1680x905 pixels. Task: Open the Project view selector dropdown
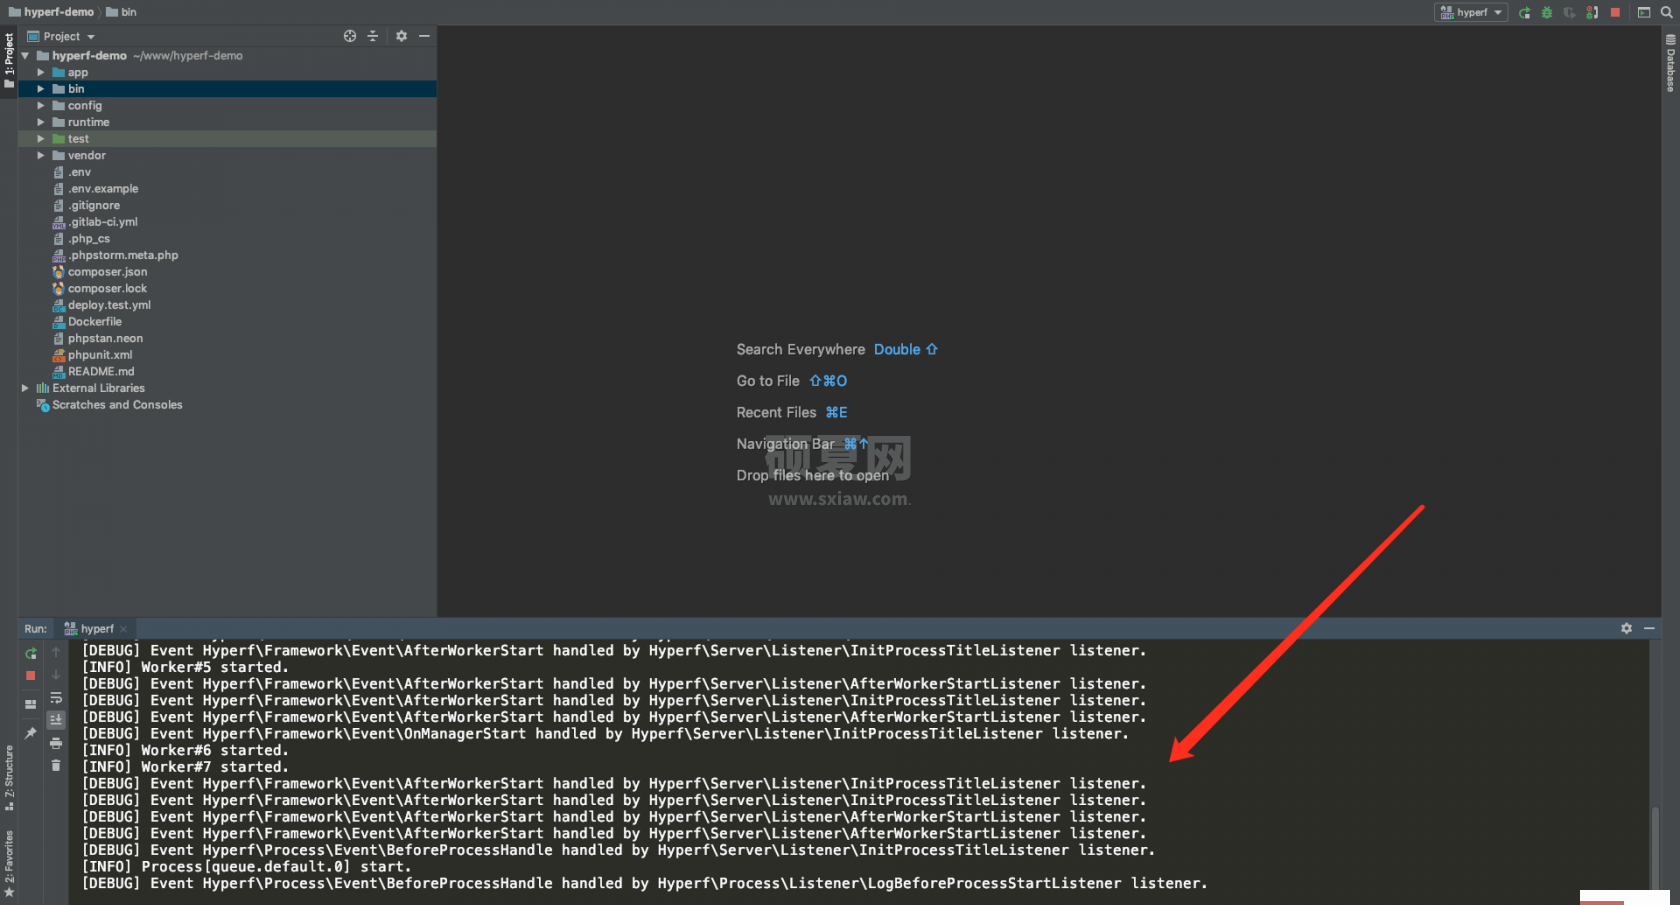(61, 36)
